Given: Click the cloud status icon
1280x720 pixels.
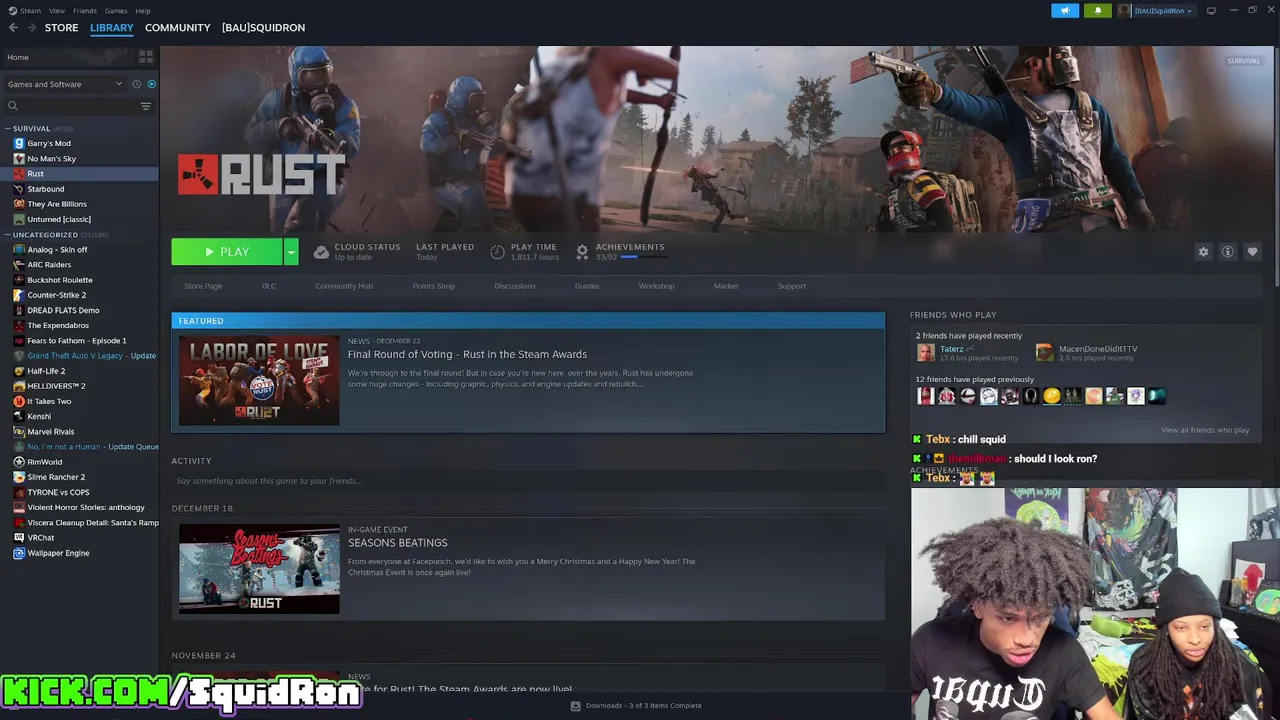Looking at the screenshot, I should (x=321, y=252).
